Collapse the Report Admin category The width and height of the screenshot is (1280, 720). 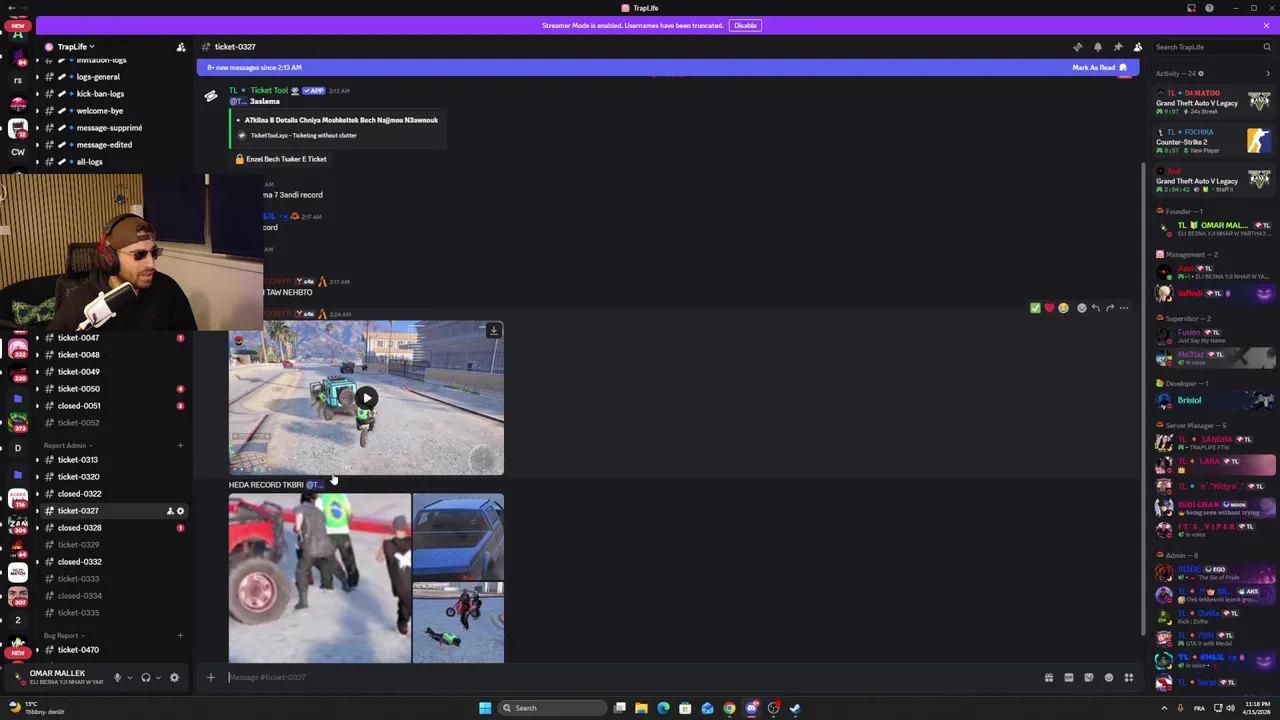(68, 446)
